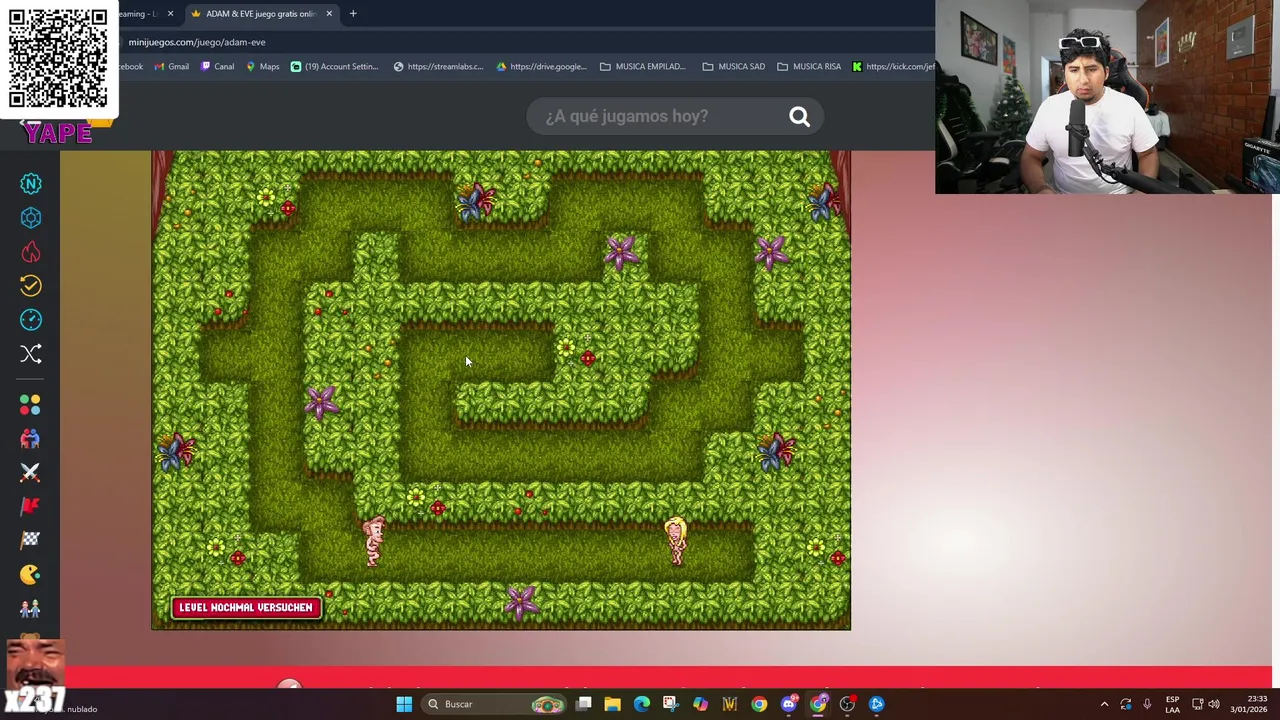The height and width of the screenshot is (720, 1280).
Task: Open the streamlabs bookmark
Action: pos(438,67)
